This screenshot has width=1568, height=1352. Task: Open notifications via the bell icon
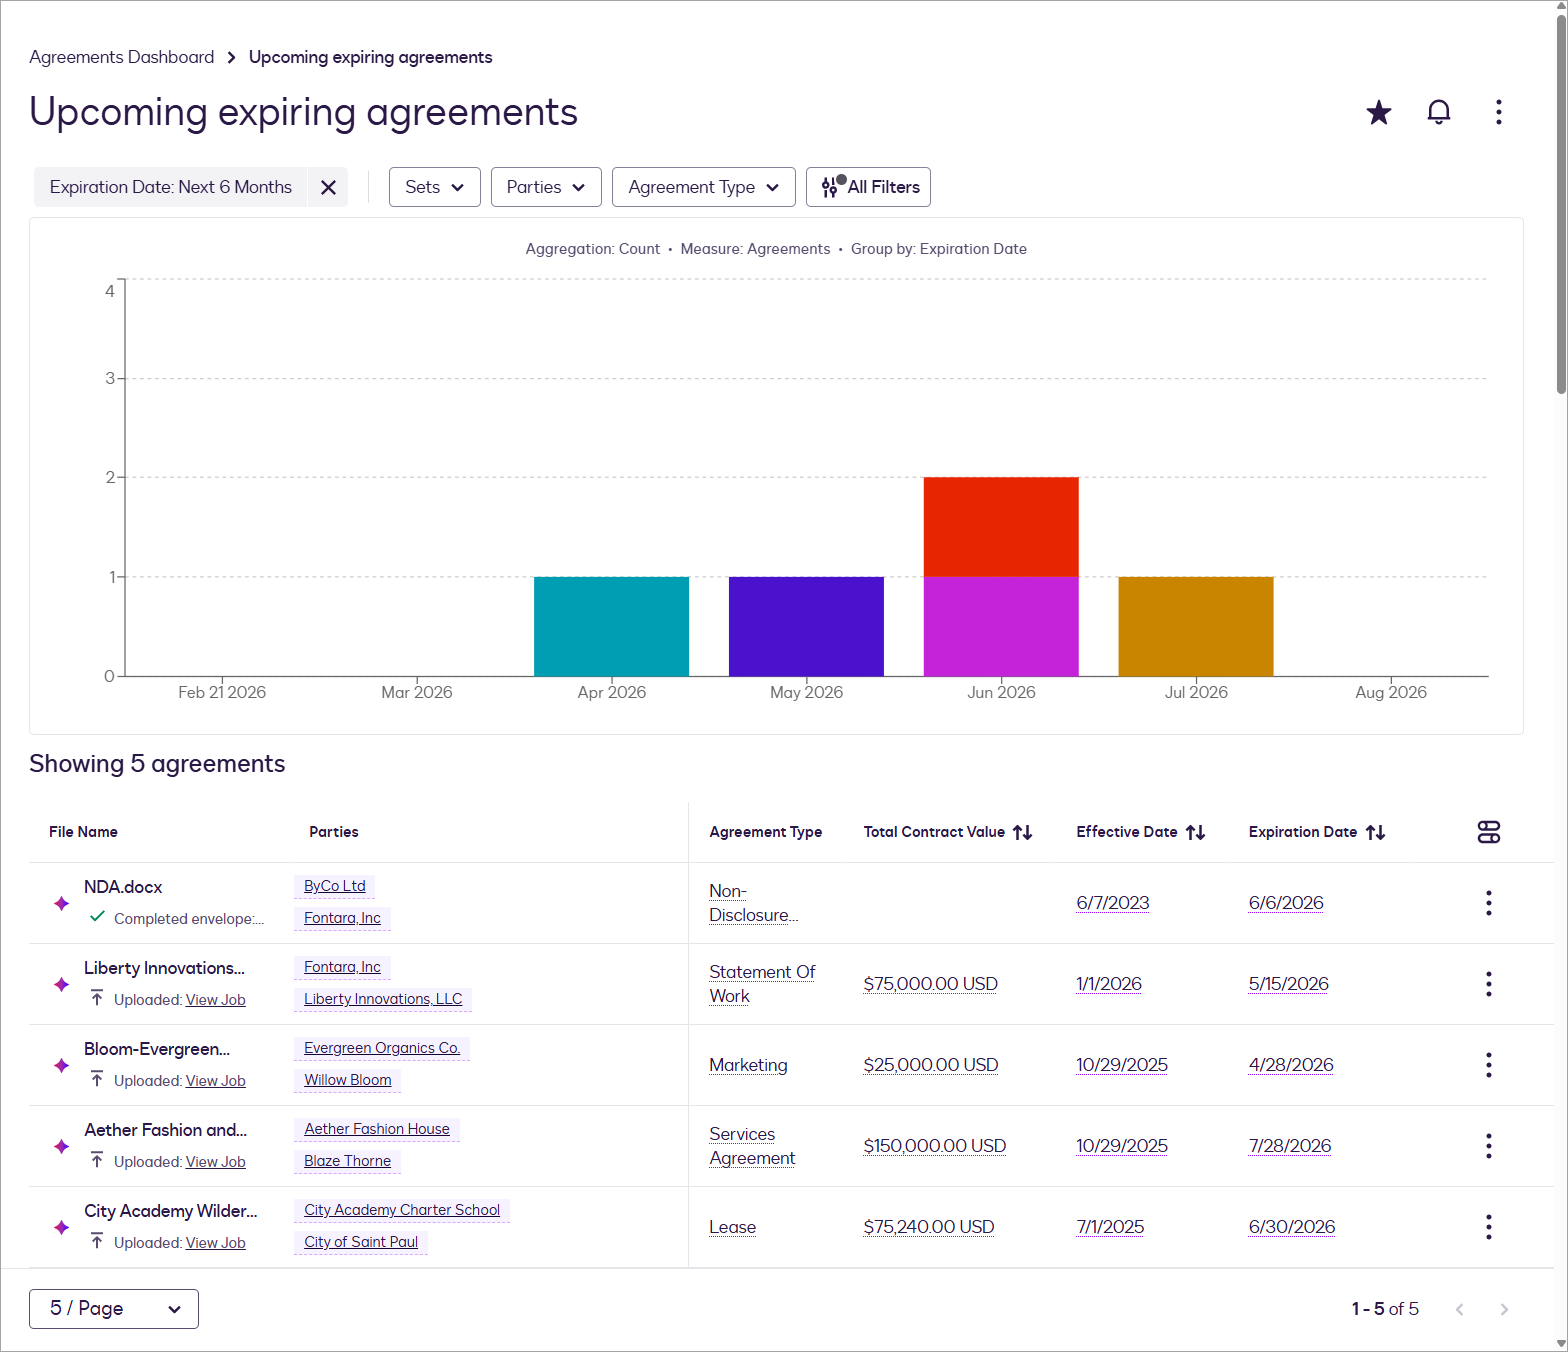(x=1439, y=112)
